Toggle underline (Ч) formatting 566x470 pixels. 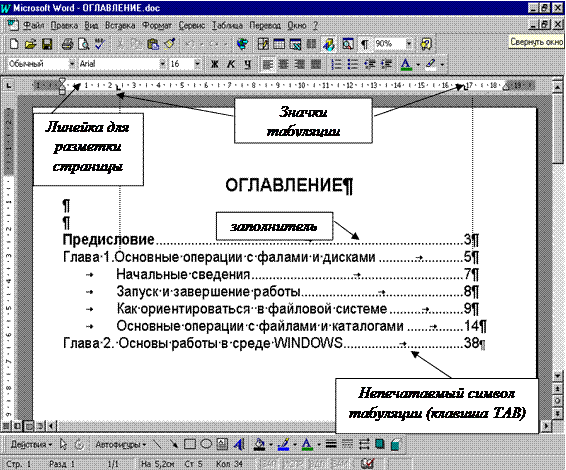pos(248,64)
